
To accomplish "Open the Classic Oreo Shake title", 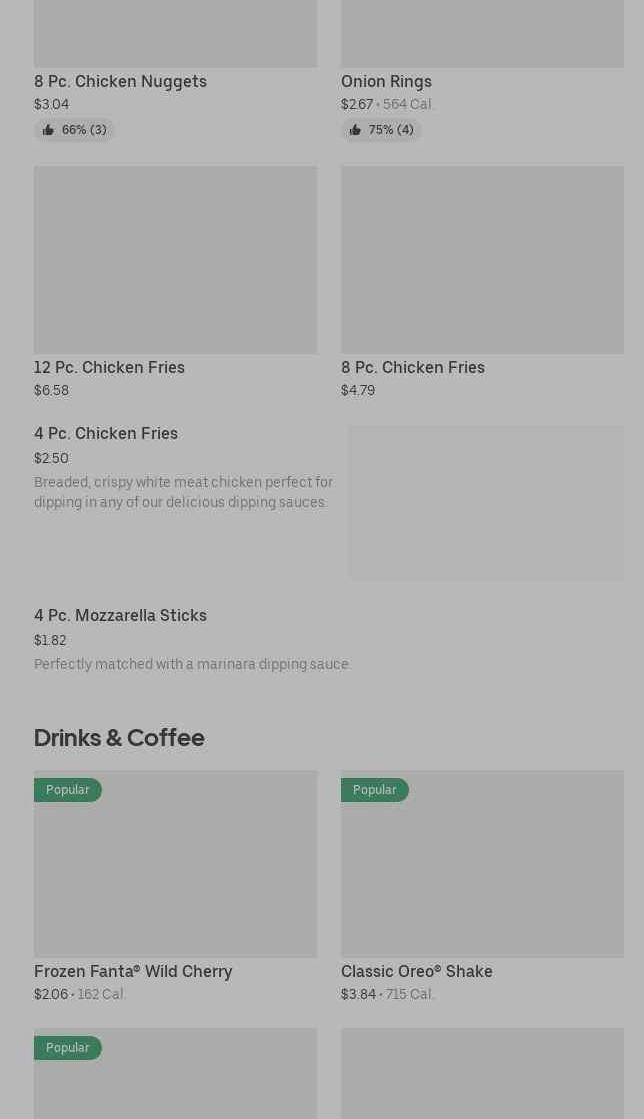I will (416, 971).
